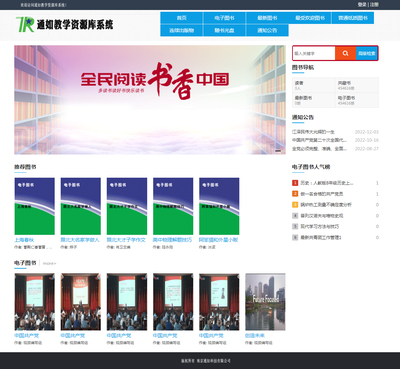This screenshot has width=400, height=369.
Task: Open 电子图书 in the top navigation menu
Action: pyautogui.click(x=224, y=18)
